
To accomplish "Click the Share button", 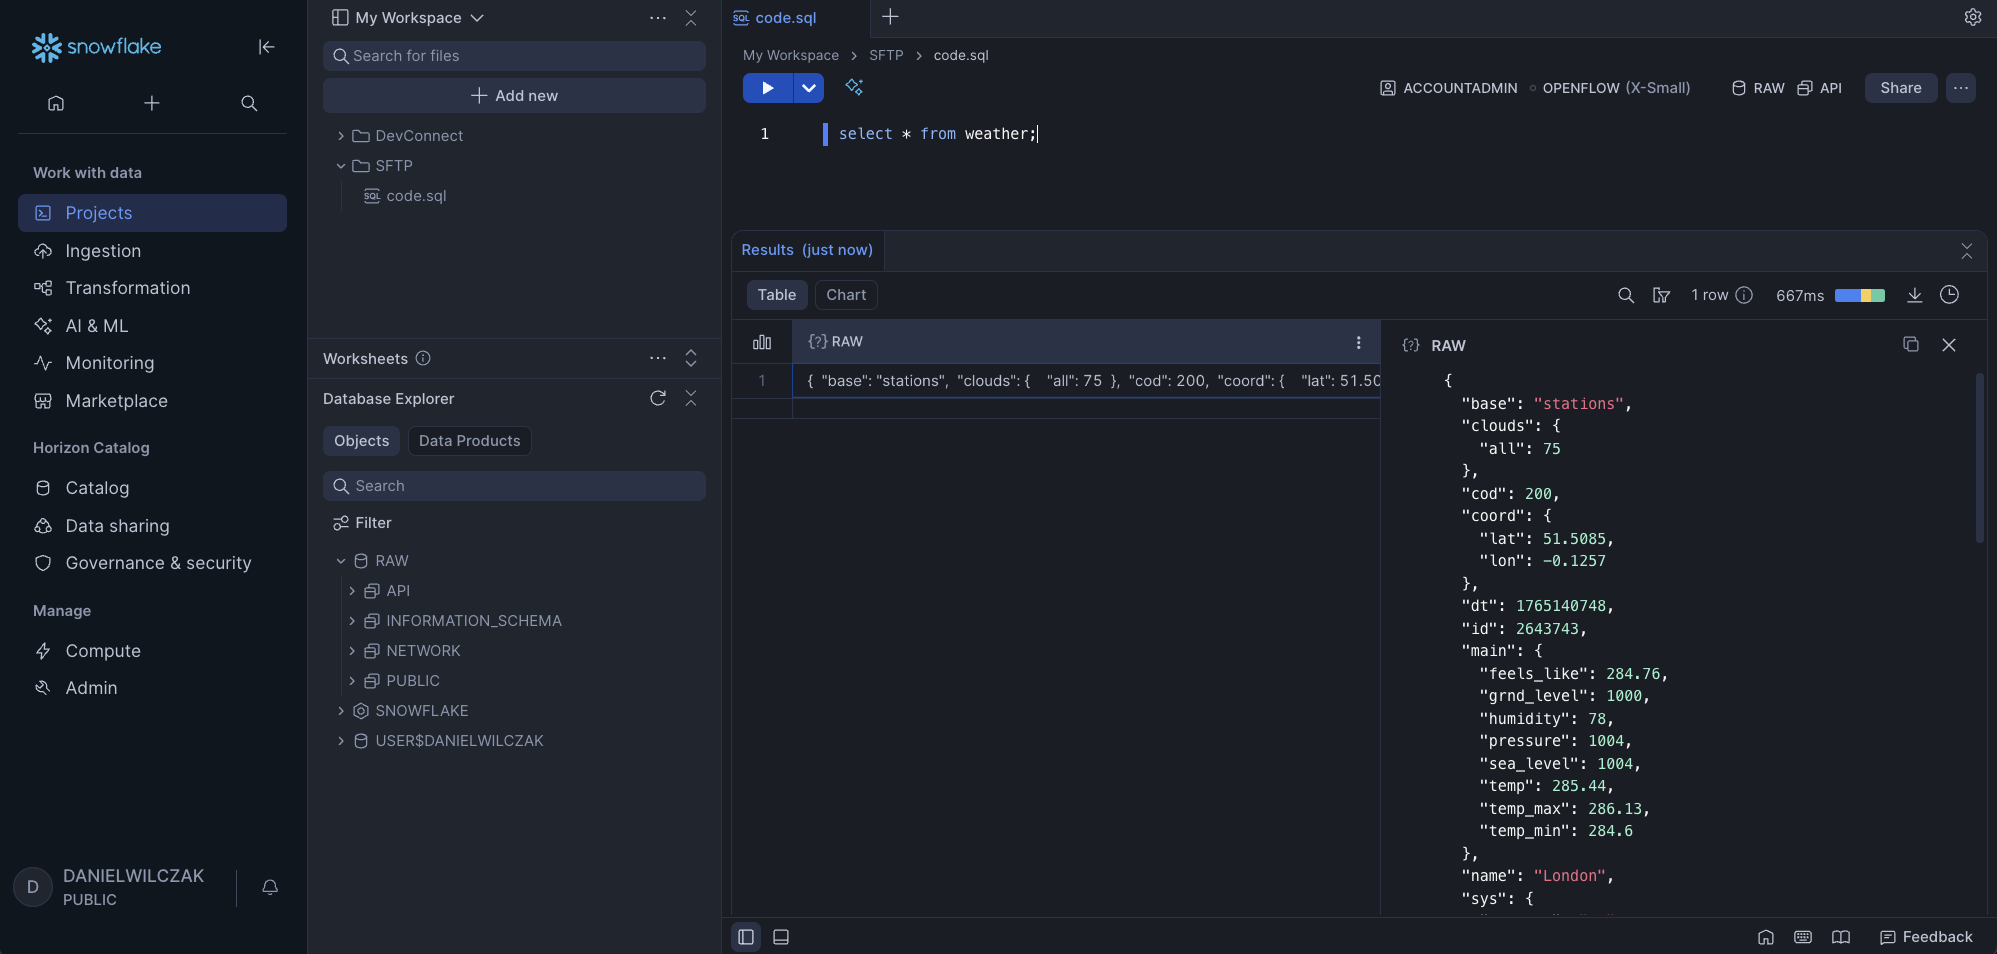I will click(1900, 88).
